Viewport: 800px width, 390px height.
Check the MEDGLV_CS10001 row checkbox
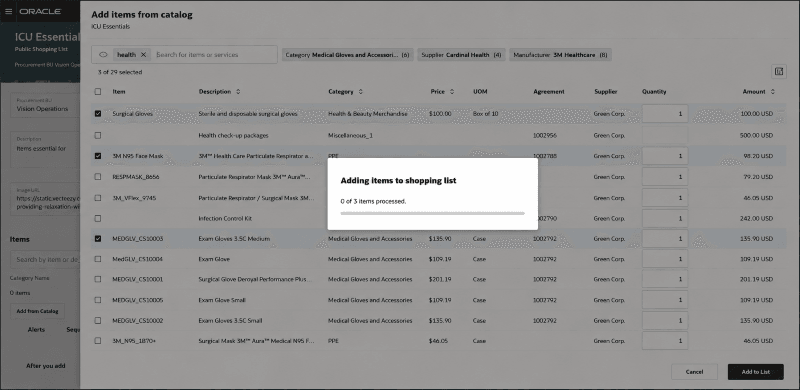98,279
